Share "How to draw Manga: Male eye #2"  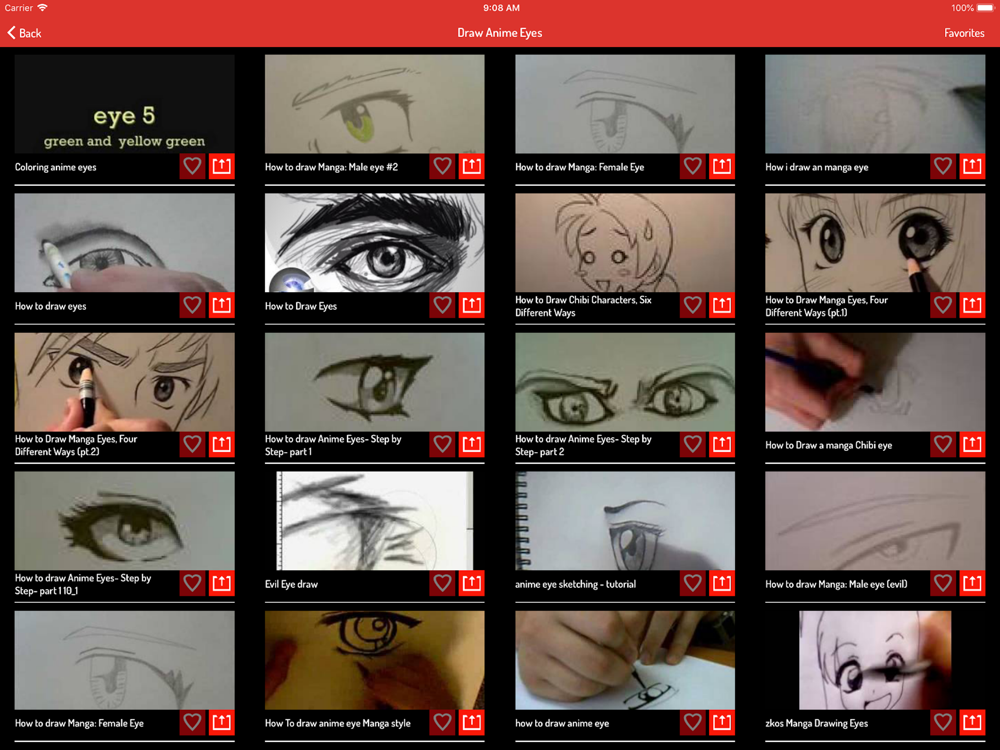click(471, 166)
